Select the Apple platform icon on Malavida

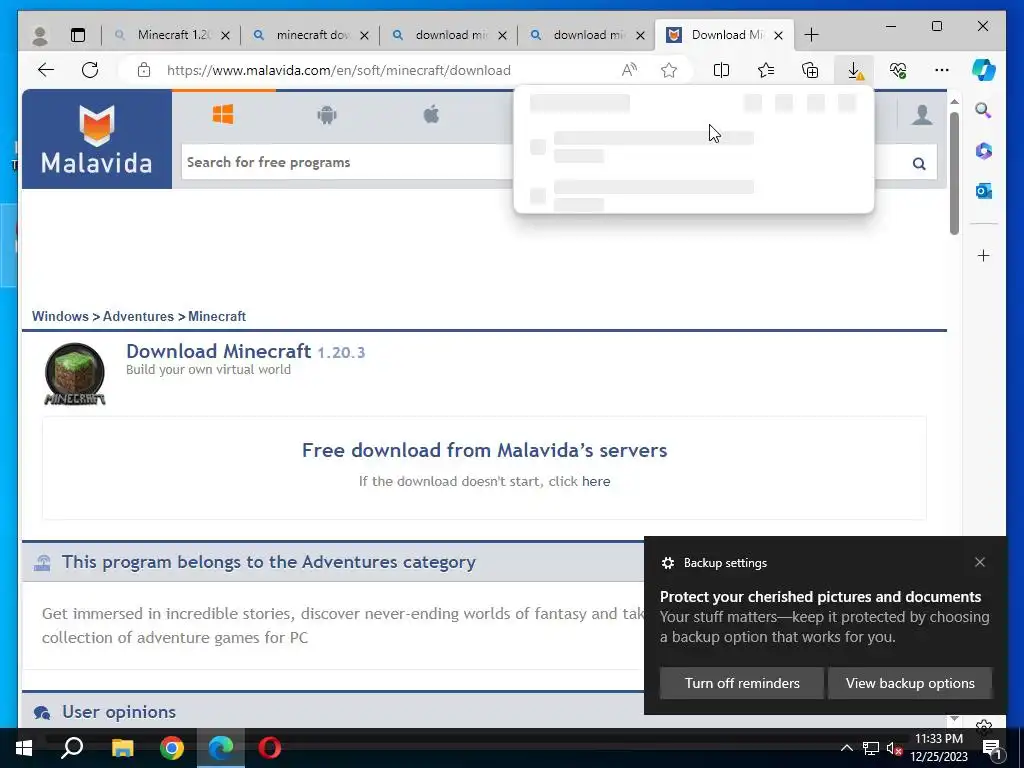point(431,115)
